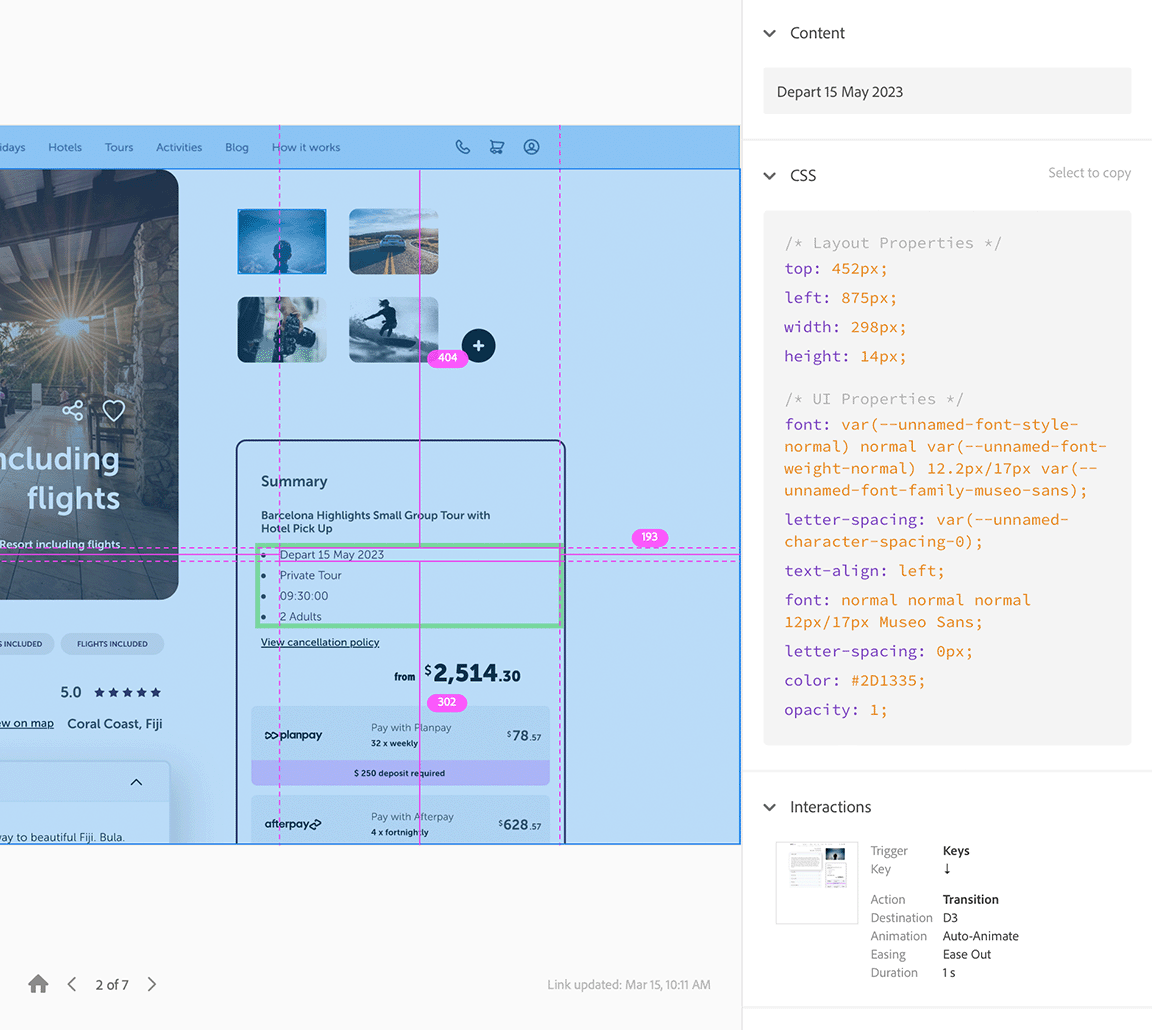Viewport: 1152px width, 1030px height.
Task: Click the Ease Out easing value
Action: tap(966, 954)
